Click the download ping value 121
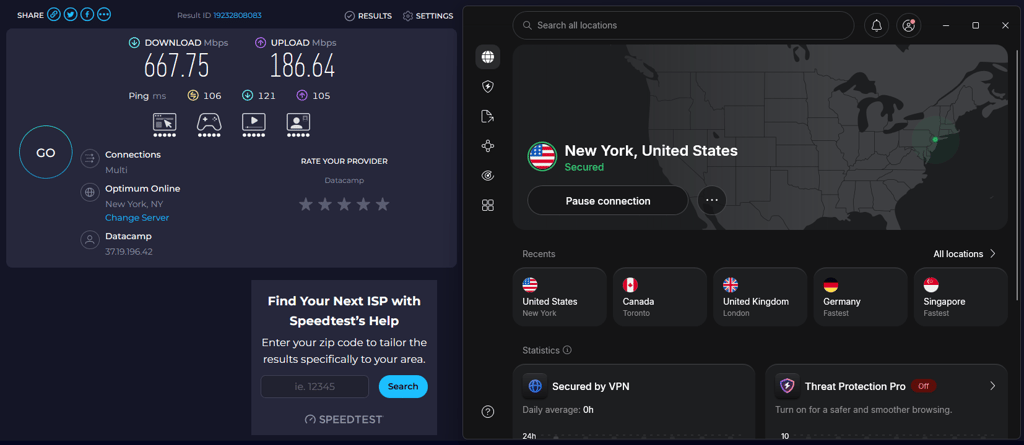1024x445 pixels. point(266,96)
